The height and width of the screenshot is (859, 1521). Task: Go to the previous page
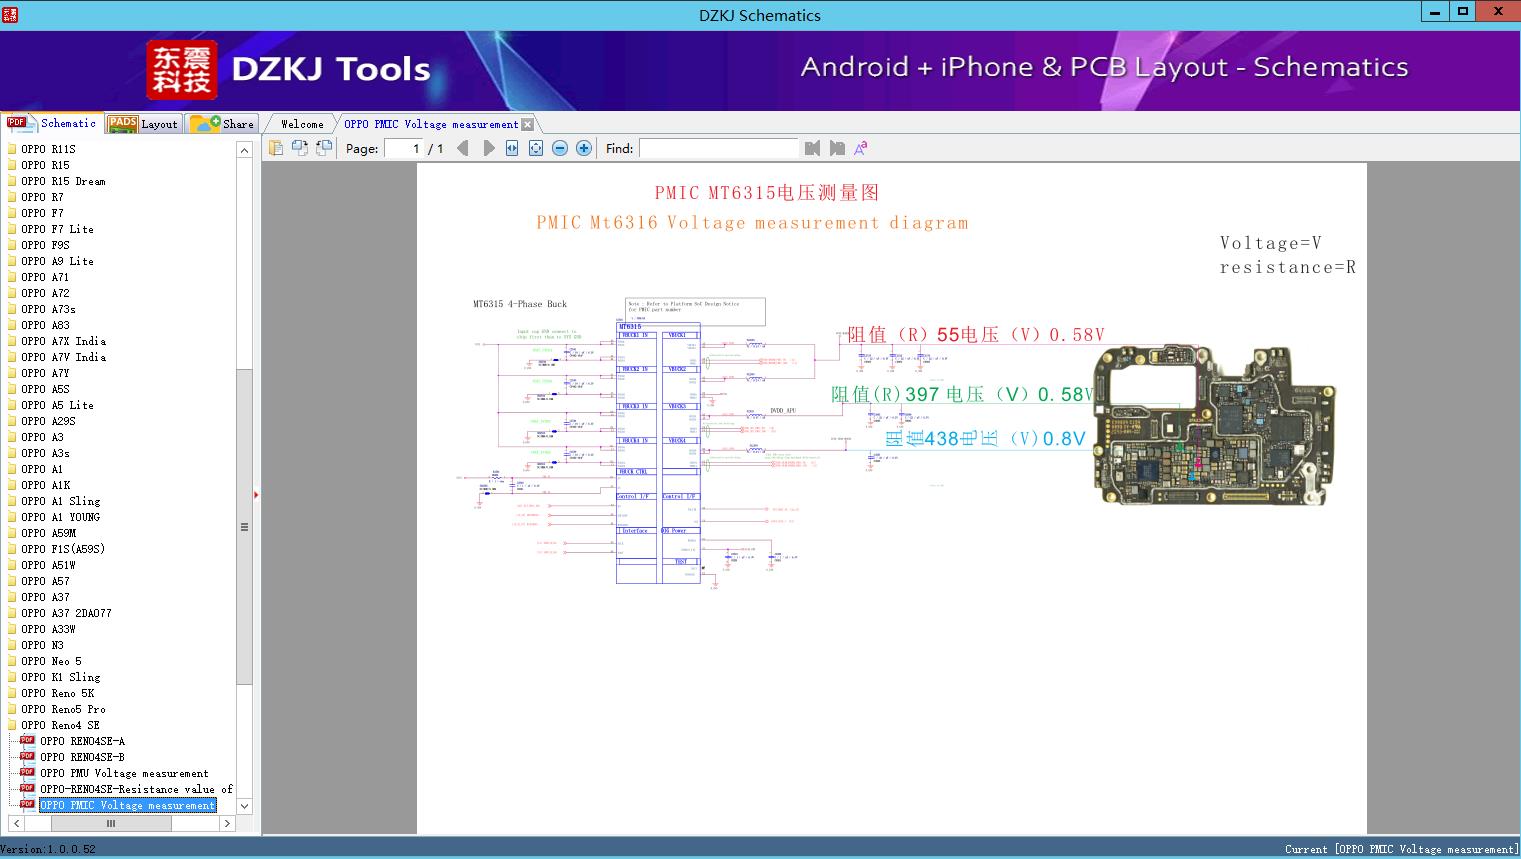pos(462,148)
